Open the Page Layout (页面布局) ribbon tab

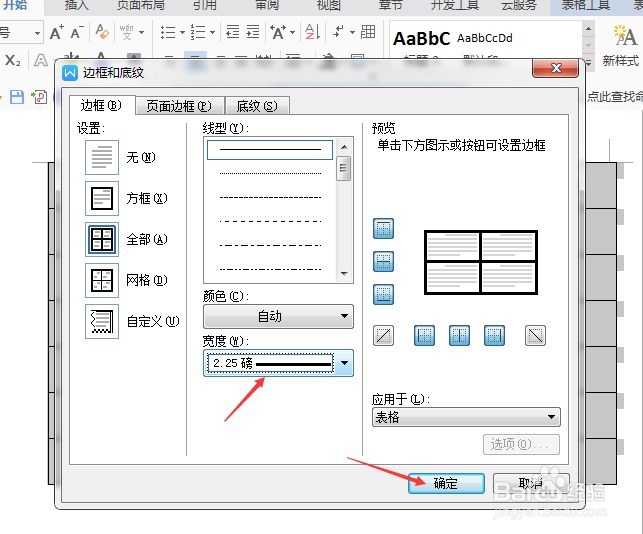coord(141,5)
